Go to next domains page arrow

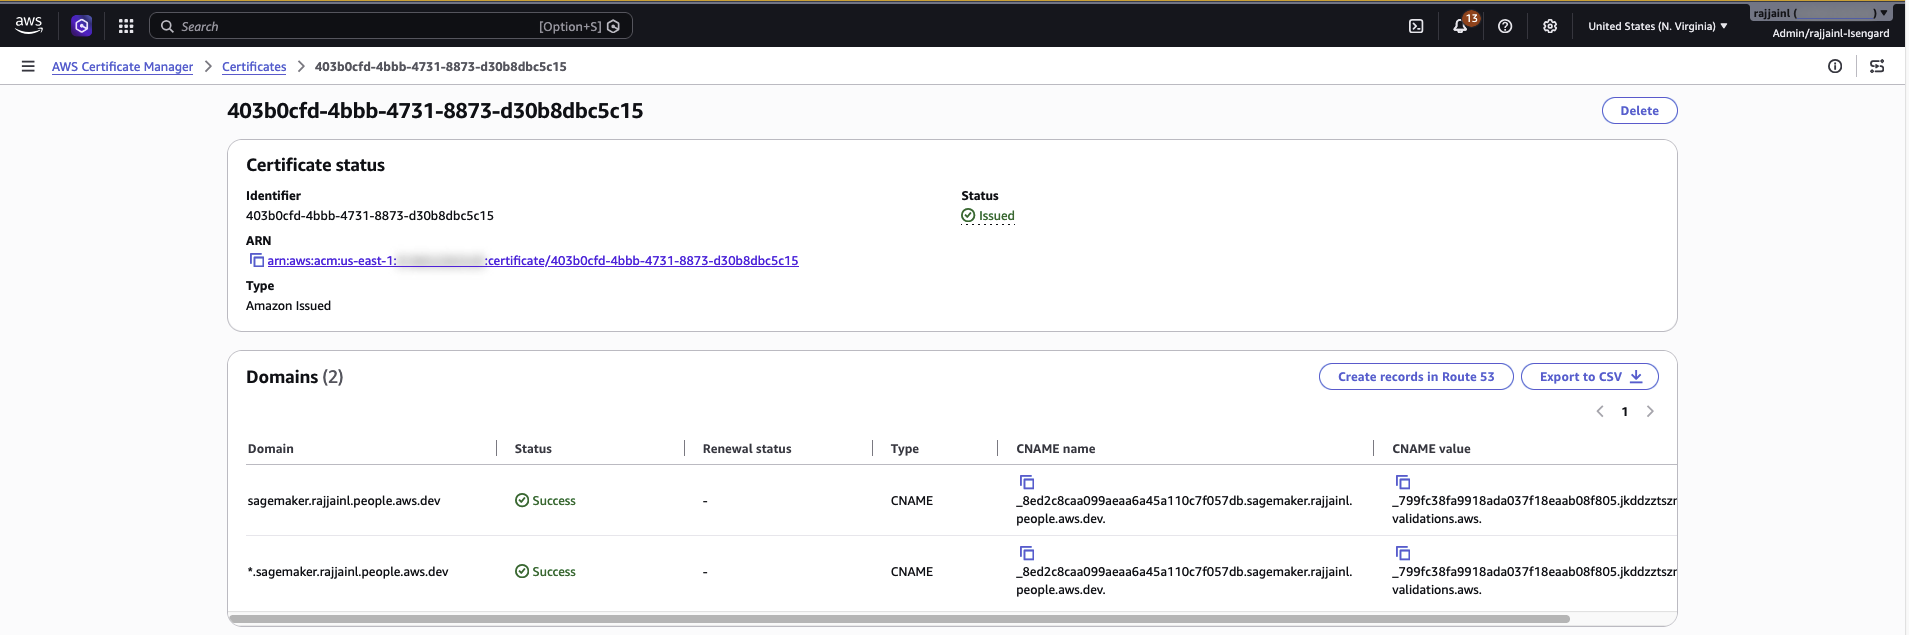(1650, 411)
